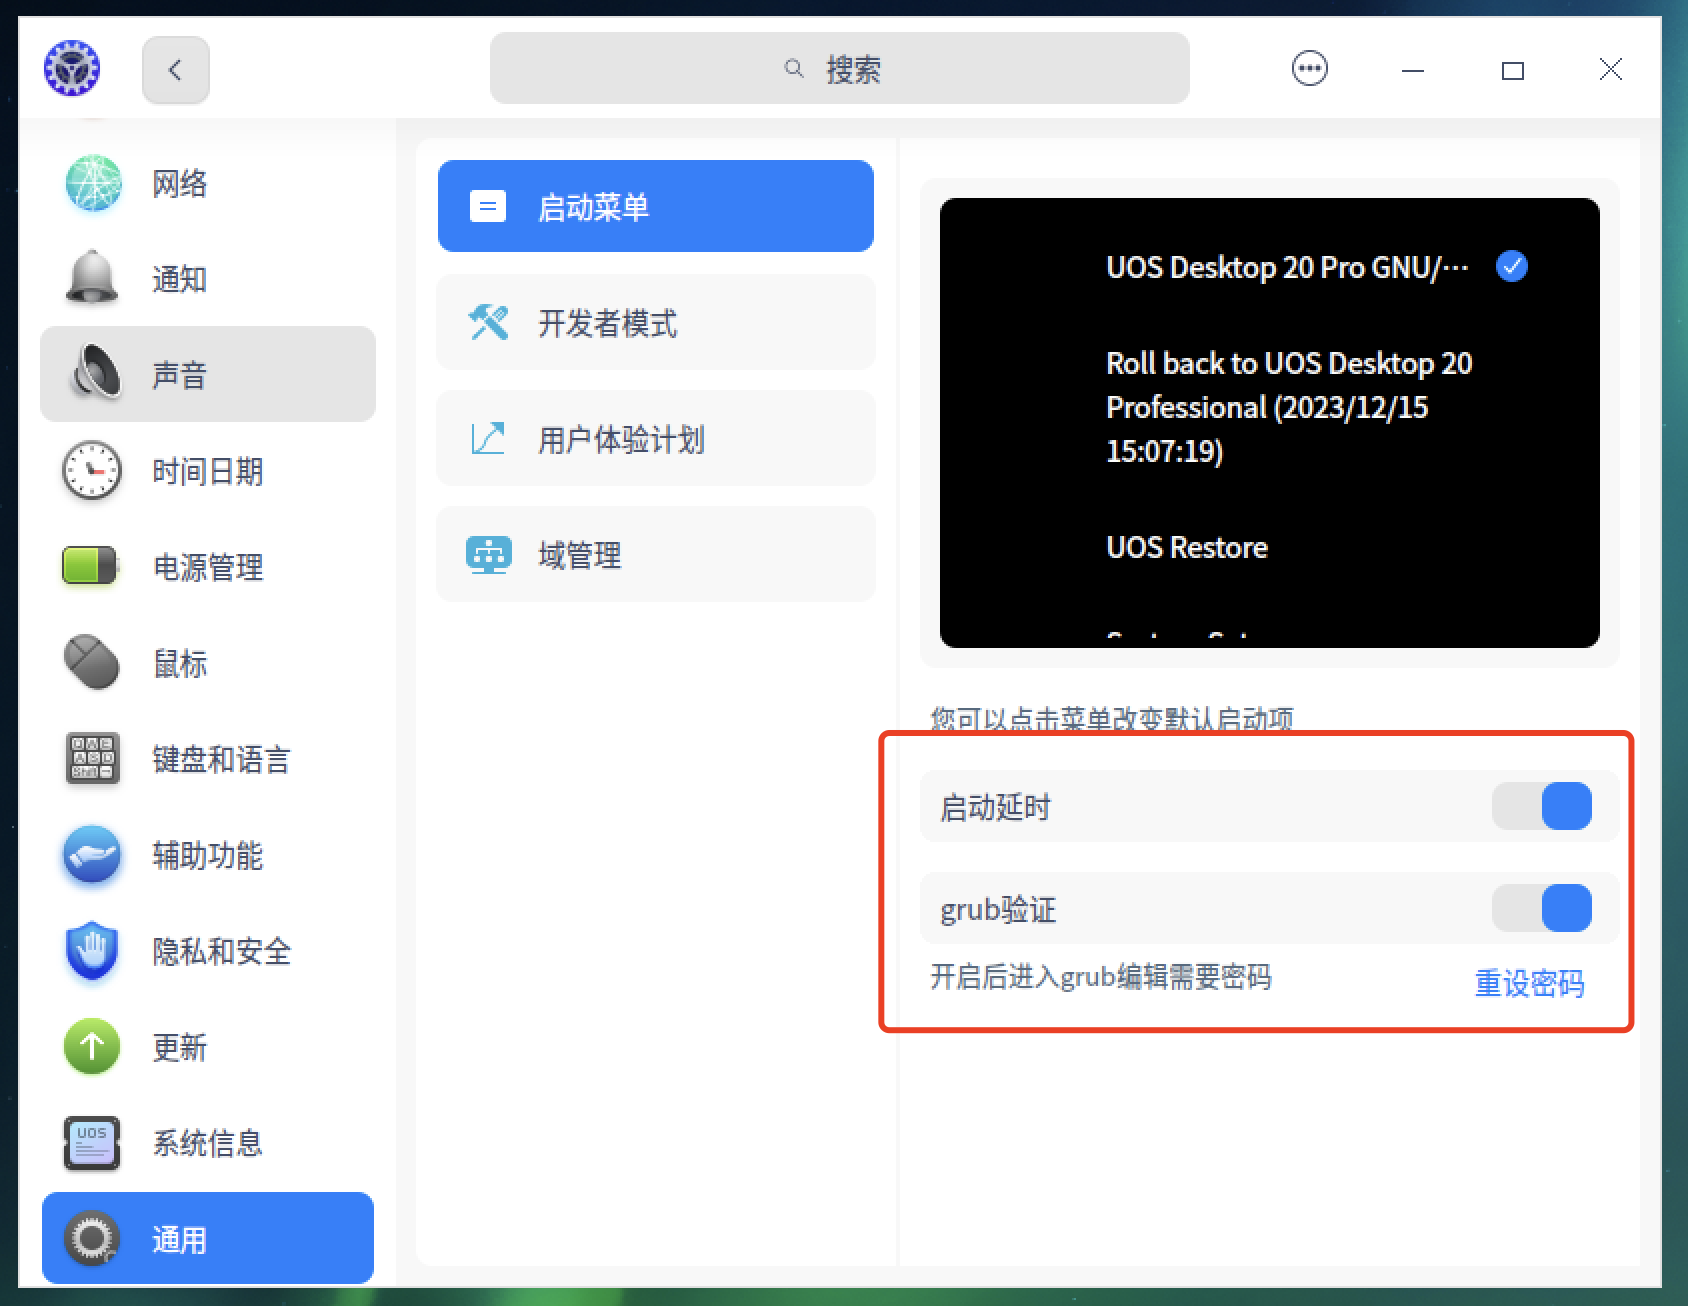Viewport: 1688px width, 1306px height.
Task: Click the blue checkmark on default boot entry
Action: [x=1512, y=266]
